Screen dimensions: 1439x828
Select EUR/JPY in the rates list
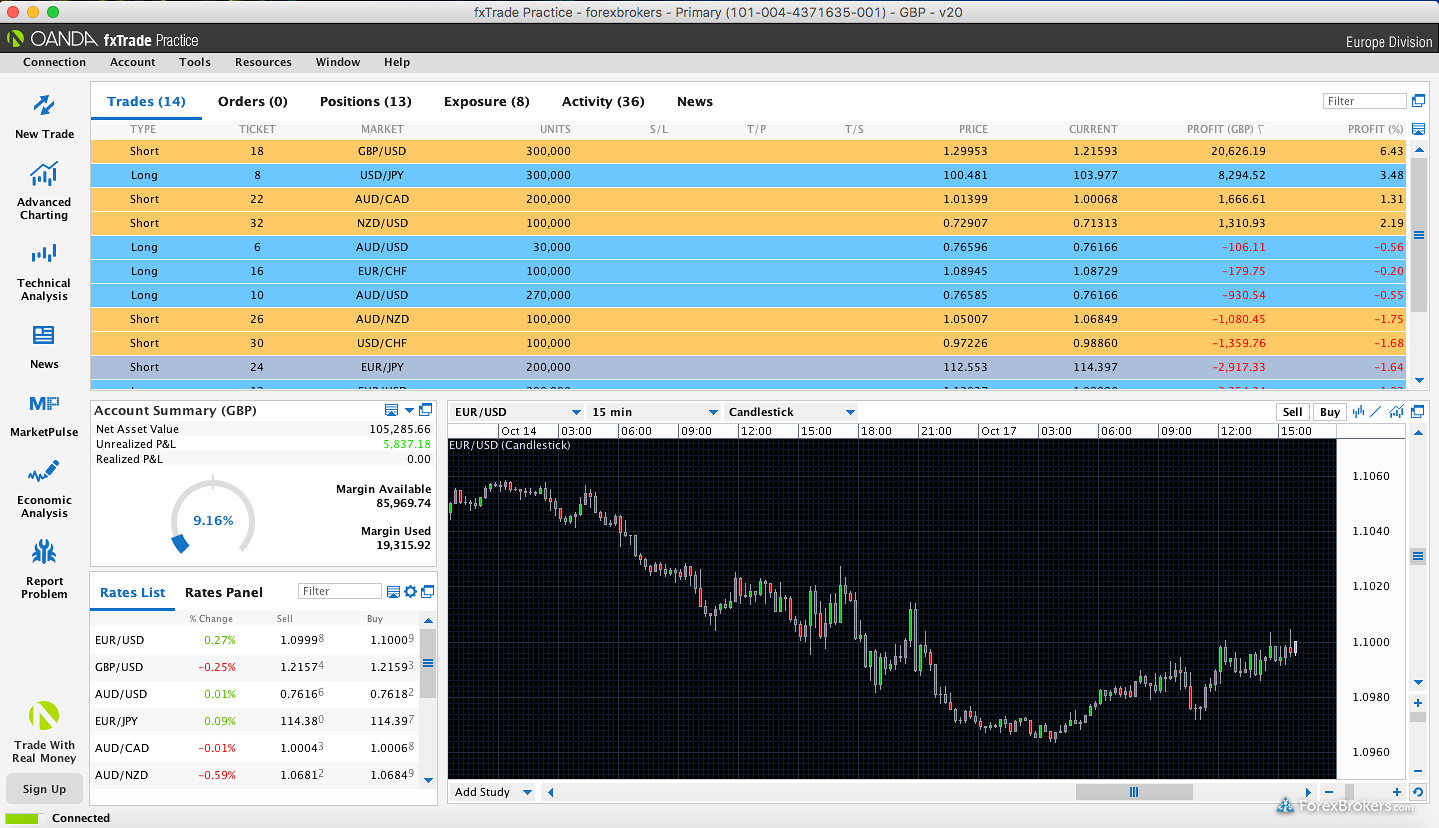coord(255,721)
